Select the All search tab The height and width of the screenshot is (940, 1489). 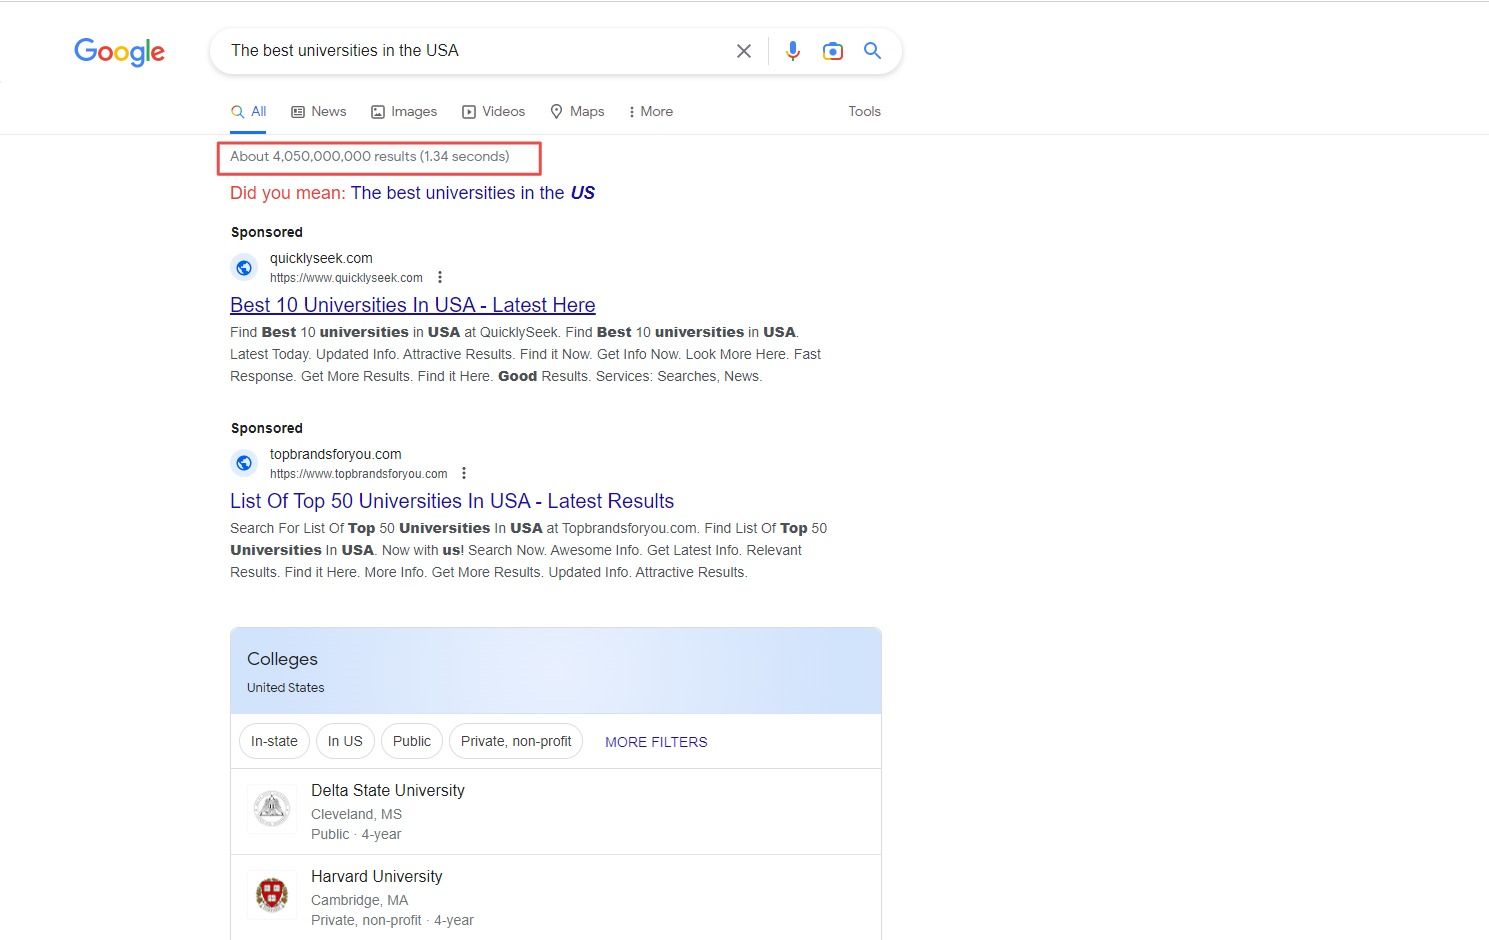pos(248,111)
